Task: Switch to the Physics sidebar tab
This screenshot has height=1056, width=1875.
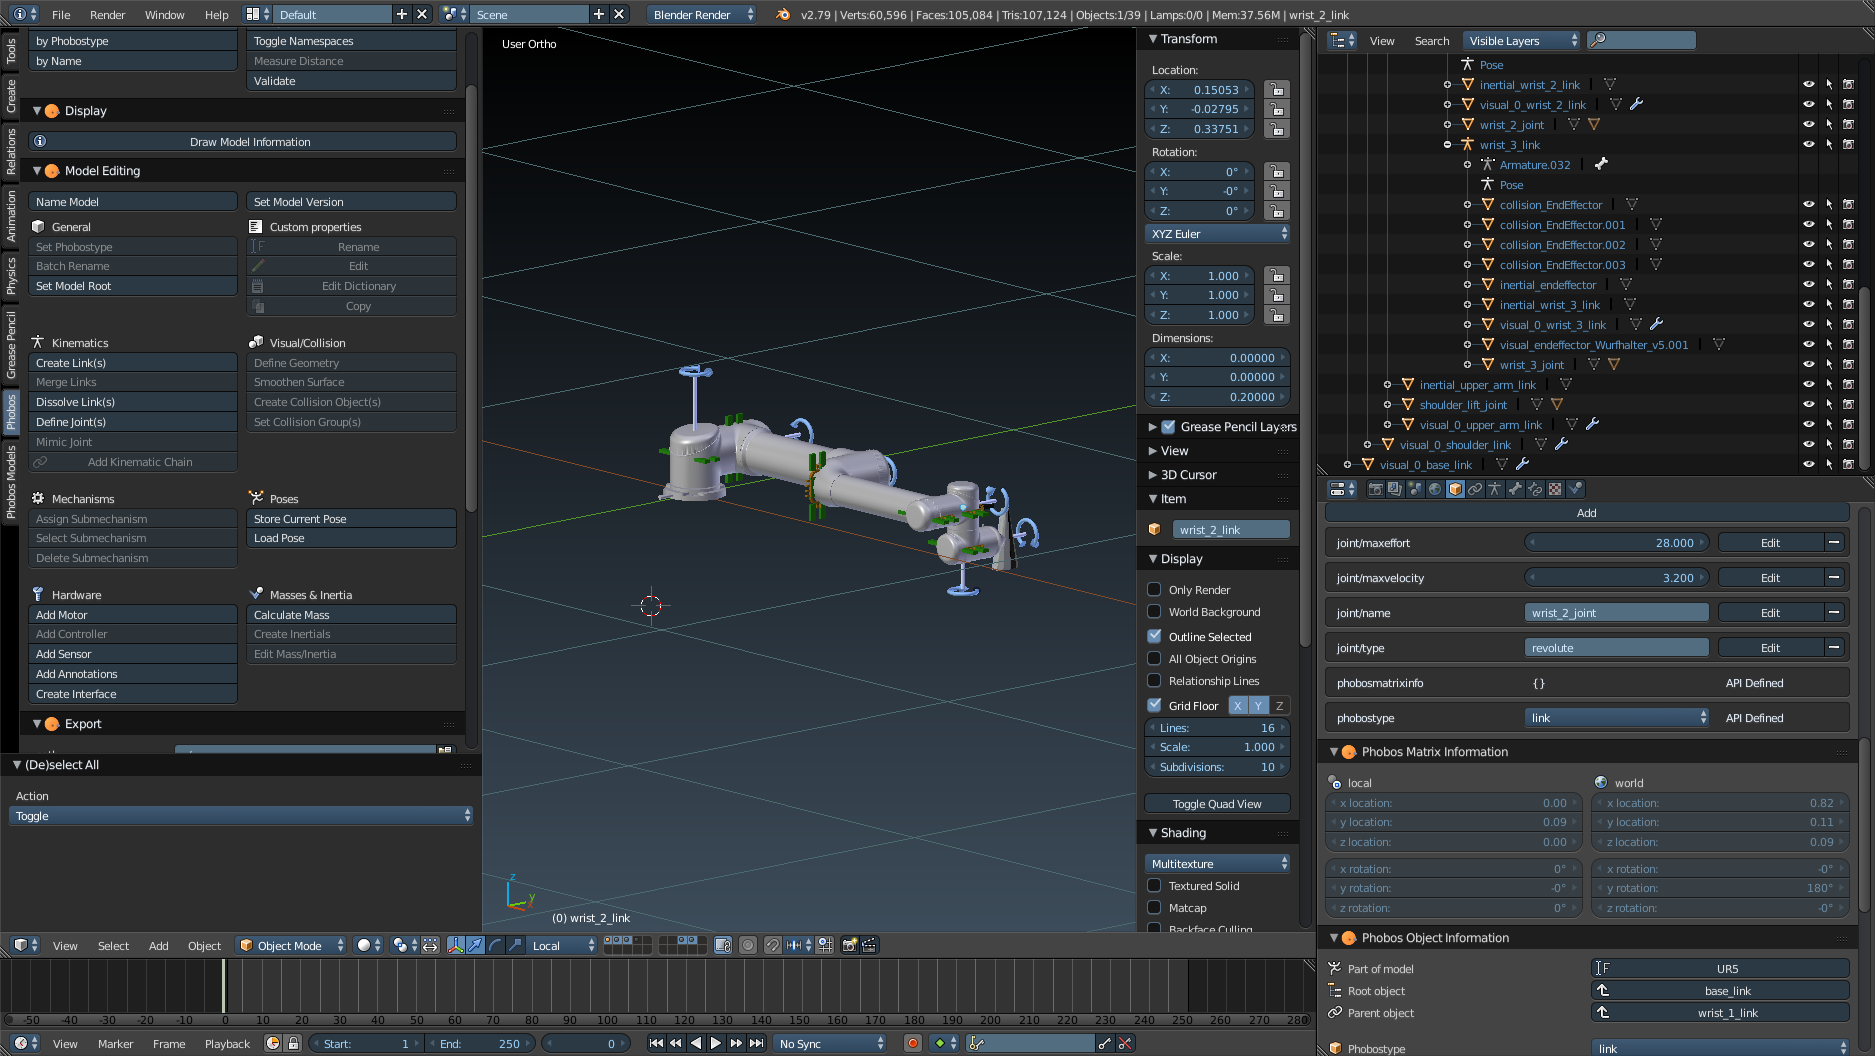Action: point(11,275)
